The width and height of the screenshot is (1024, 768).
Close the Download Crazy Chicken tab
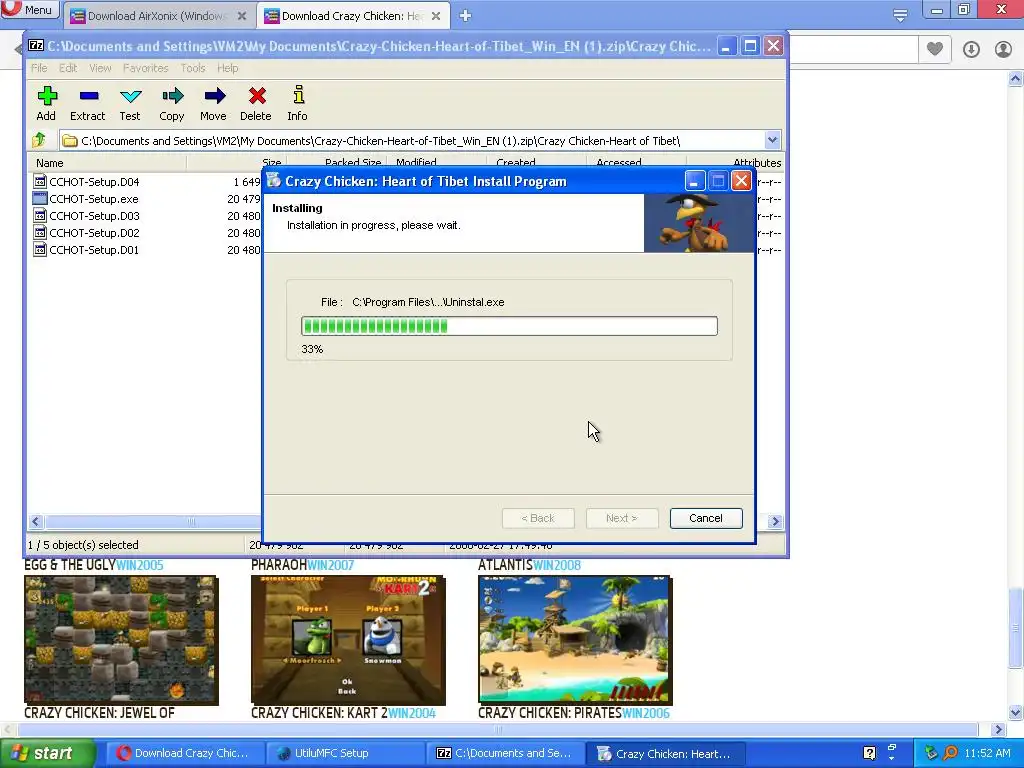click(x=436, y=16)
